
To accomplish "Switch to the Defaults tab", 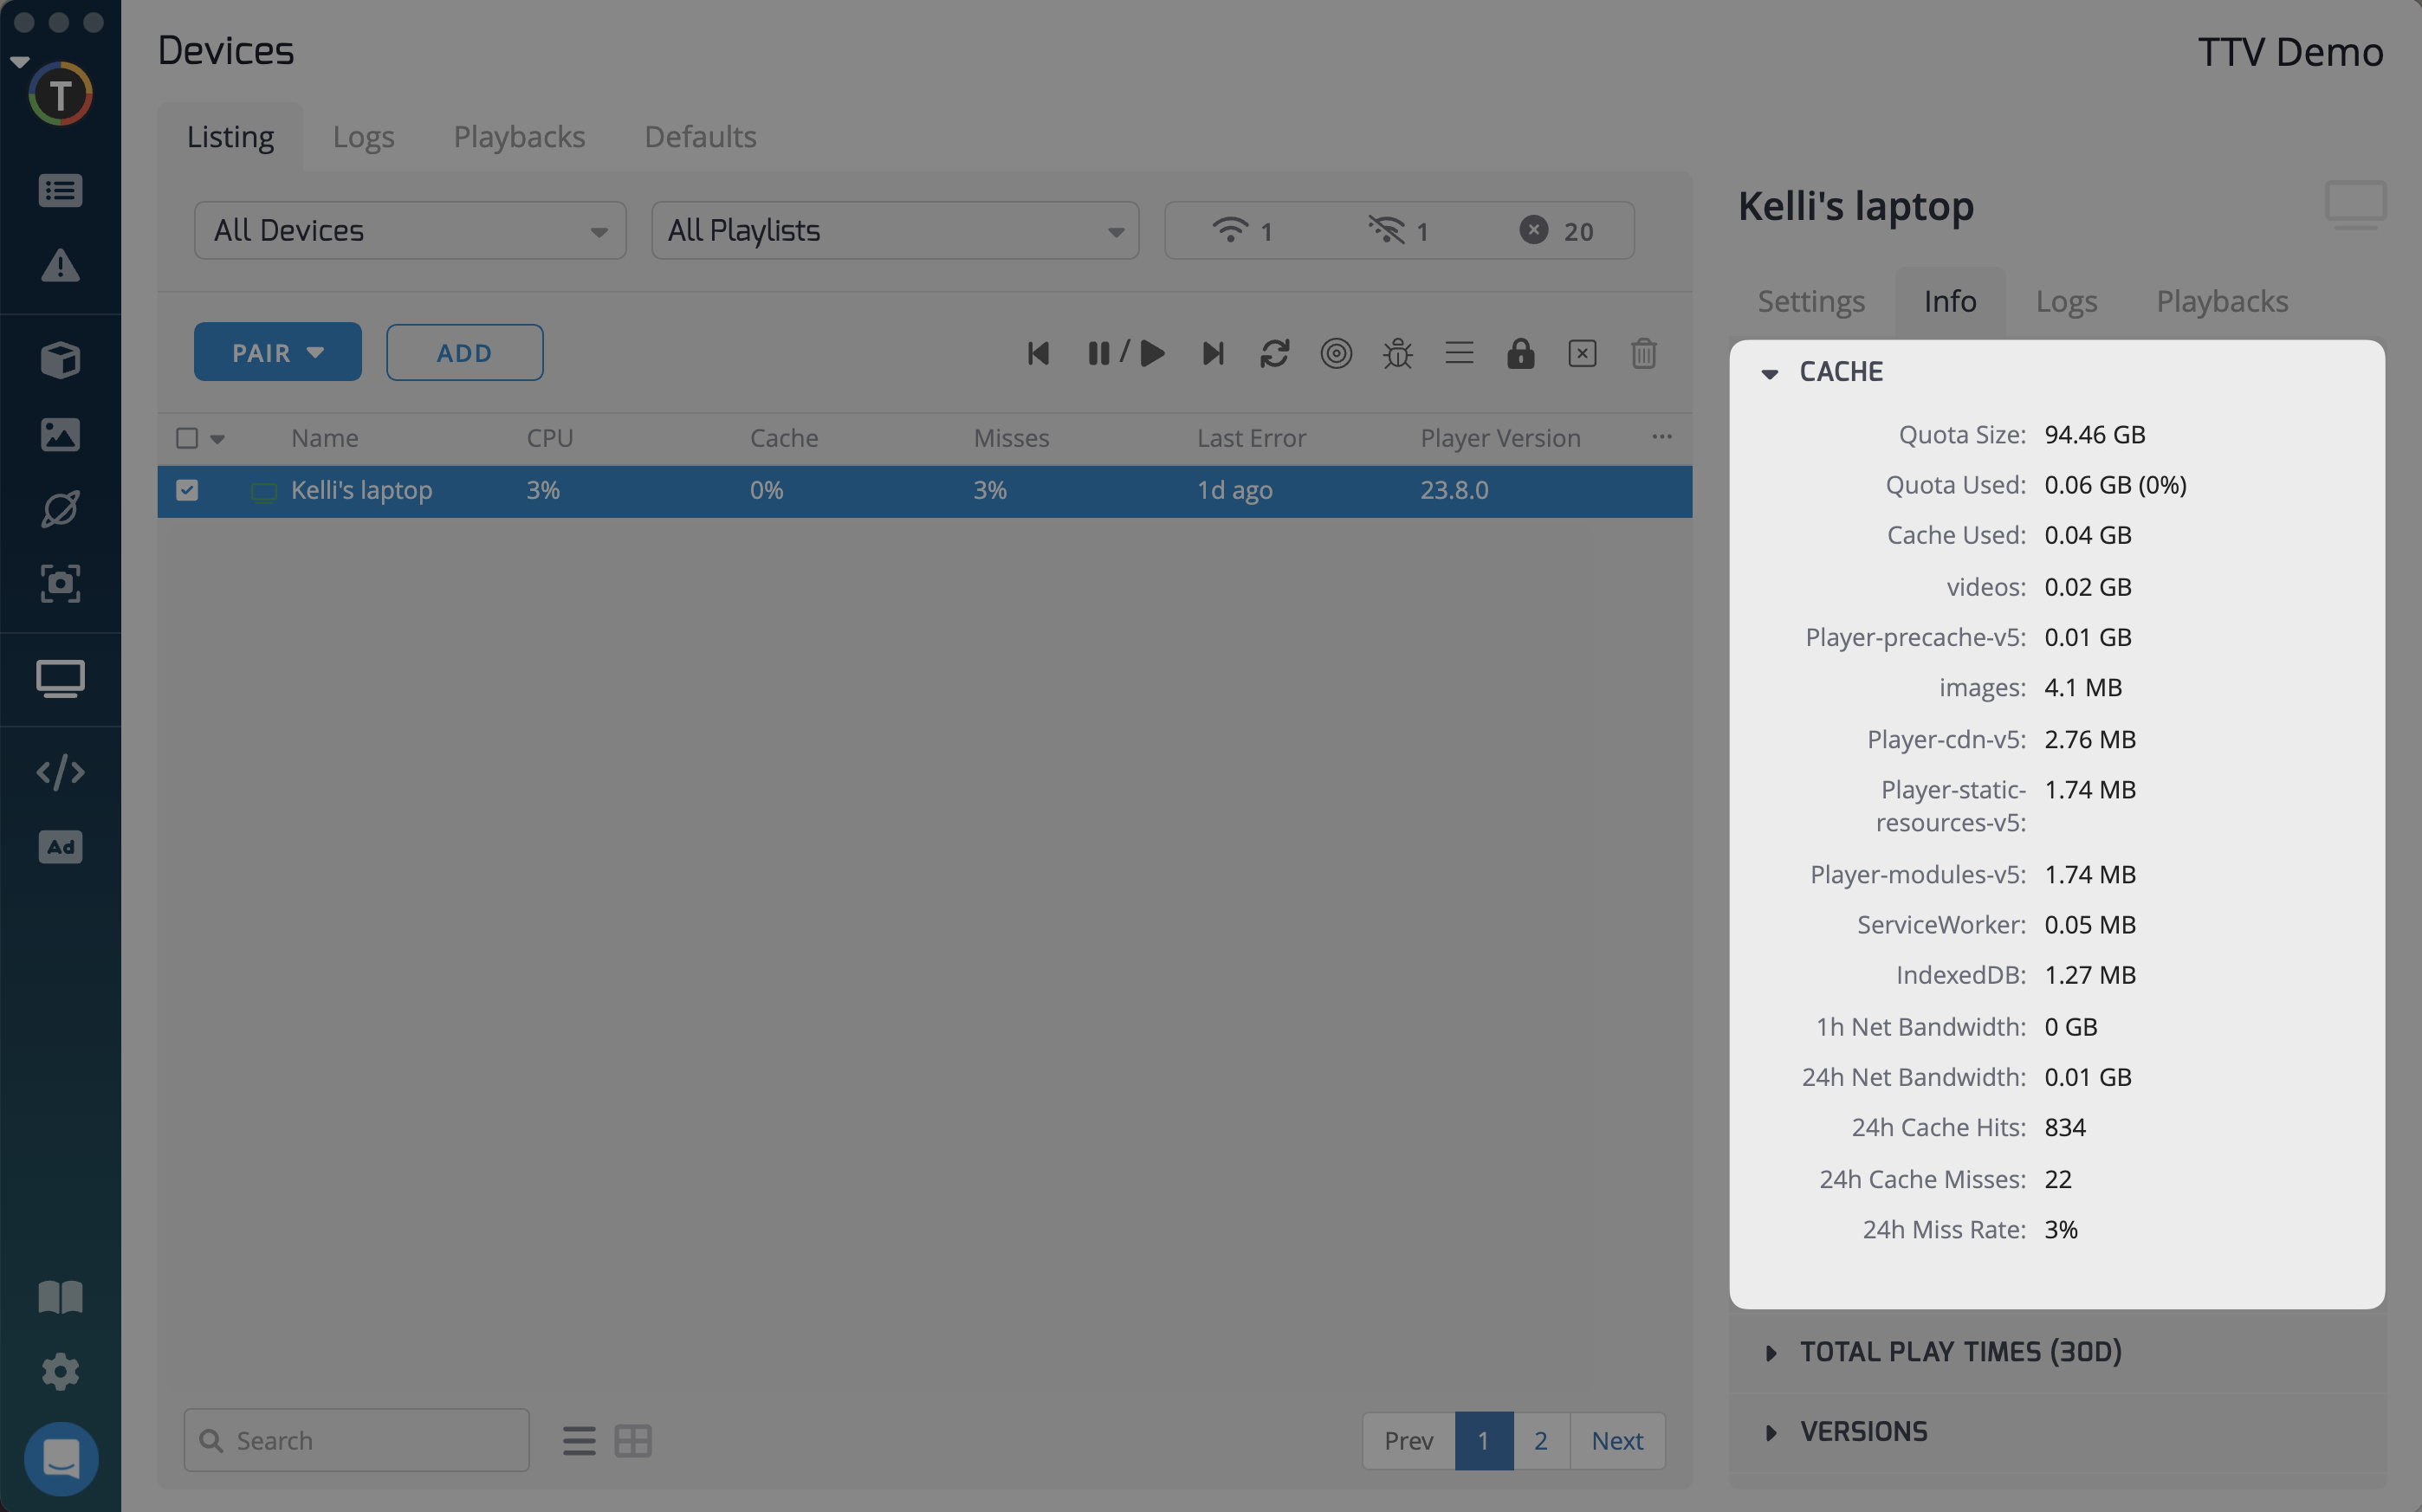I will pos(700,137).
